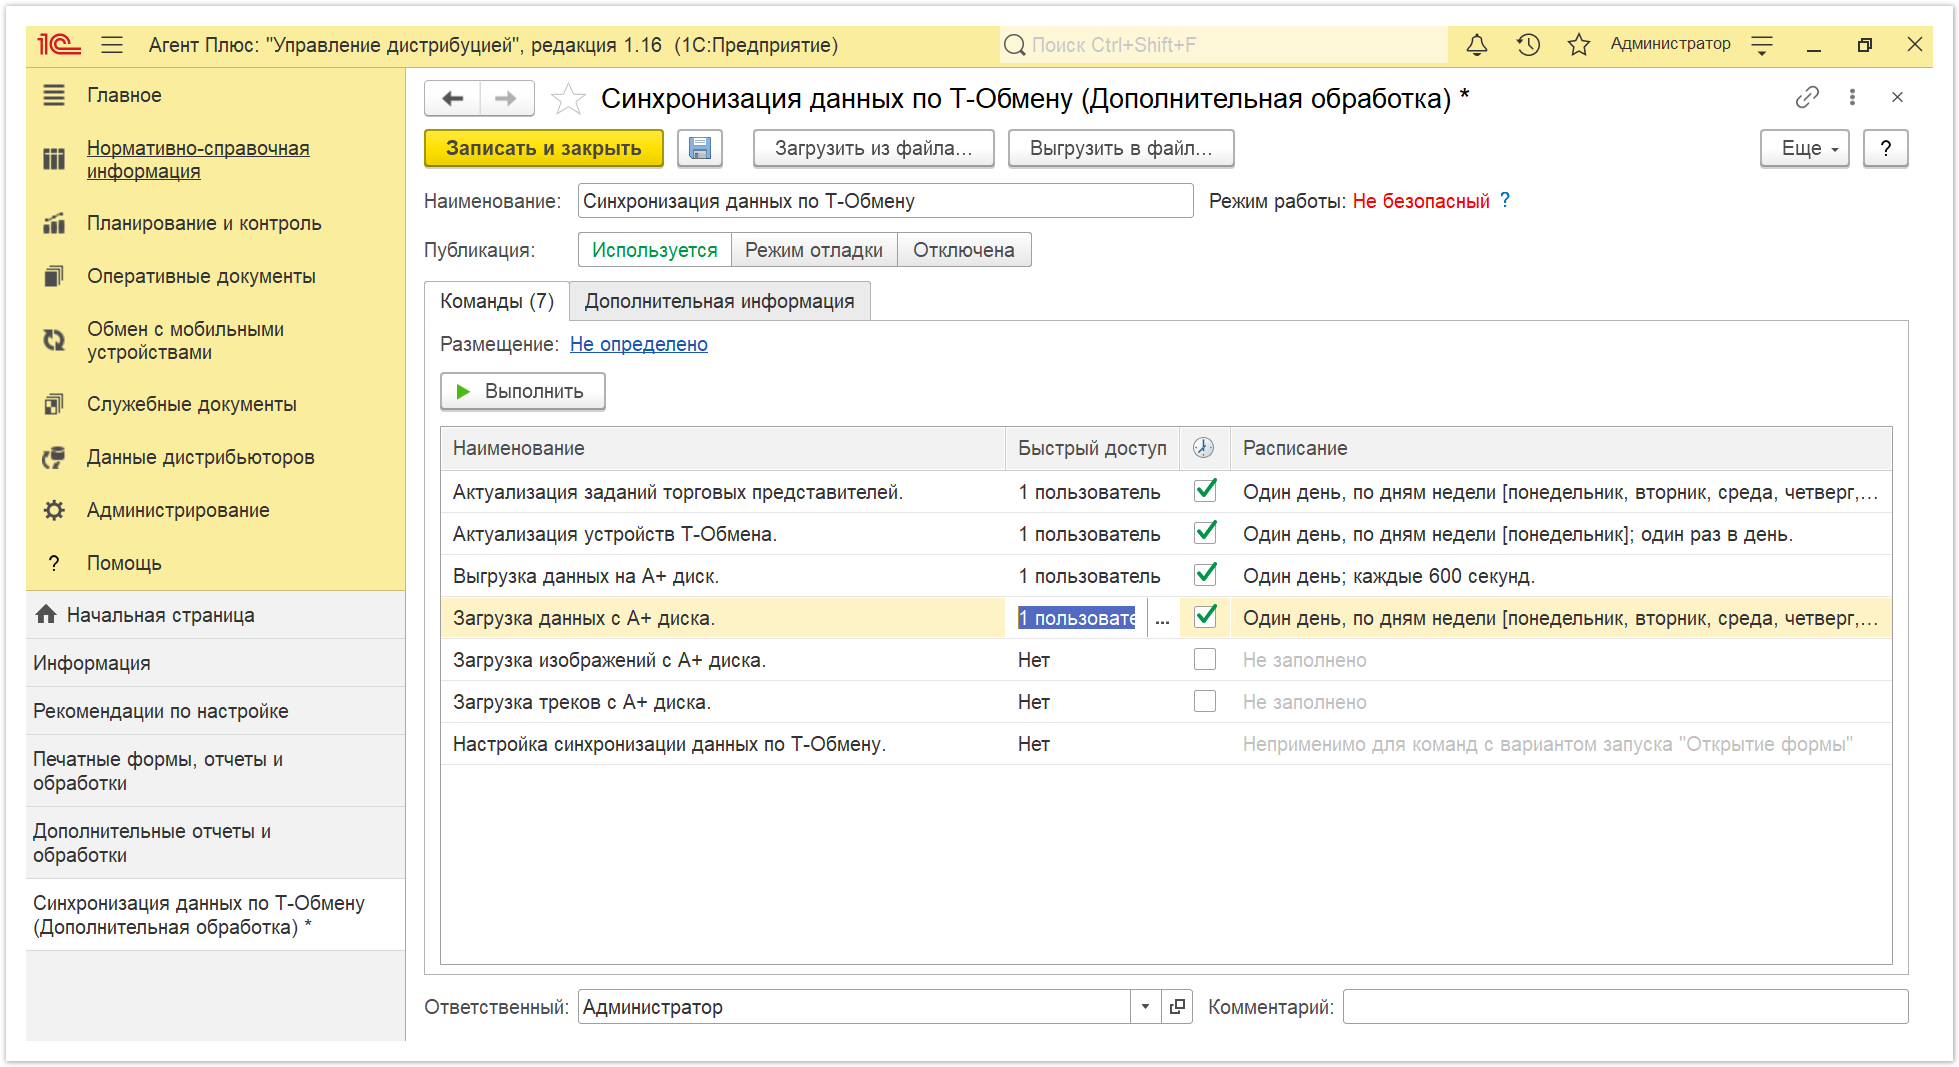Sort by Наименование column header

click(722, 448)
